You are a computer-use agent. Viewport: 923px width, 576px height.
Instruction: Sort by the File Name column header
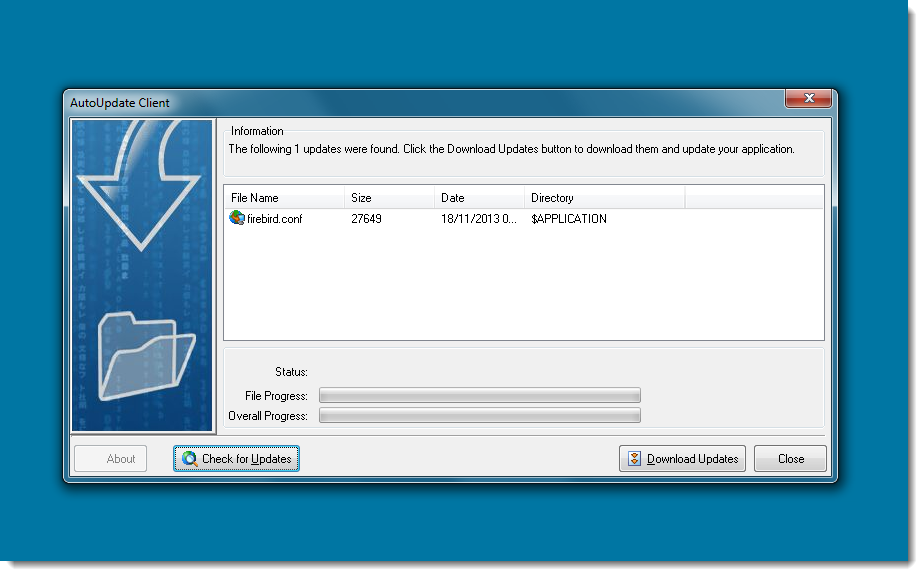point(284,198)
